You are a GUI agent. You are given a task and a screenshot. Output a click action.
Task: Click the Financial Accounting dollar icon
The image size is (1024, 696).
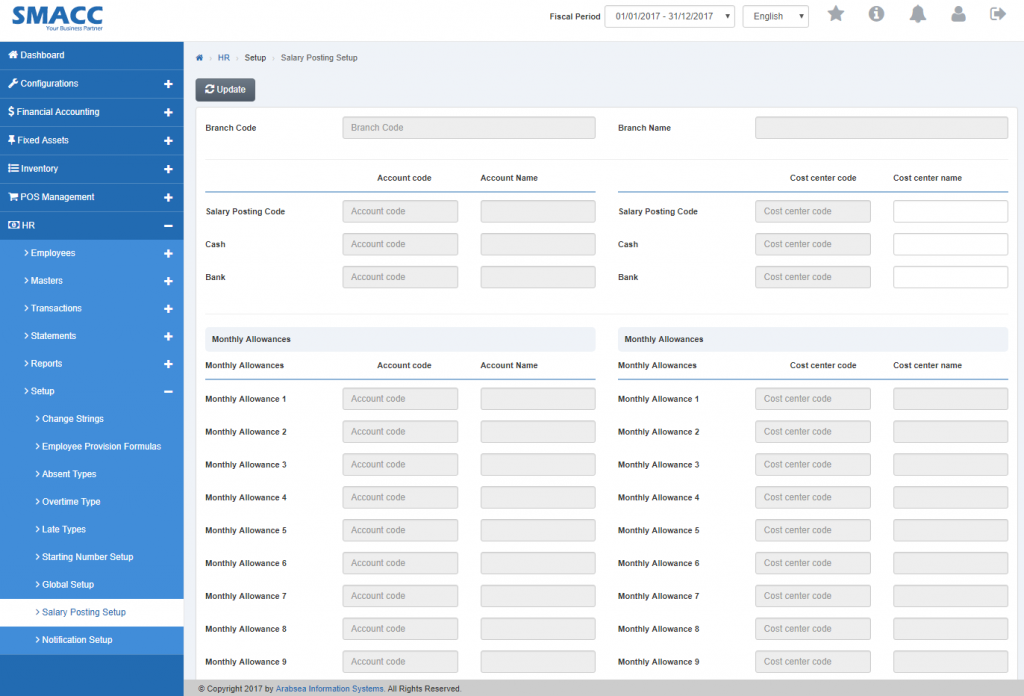(x=12, y=112)
